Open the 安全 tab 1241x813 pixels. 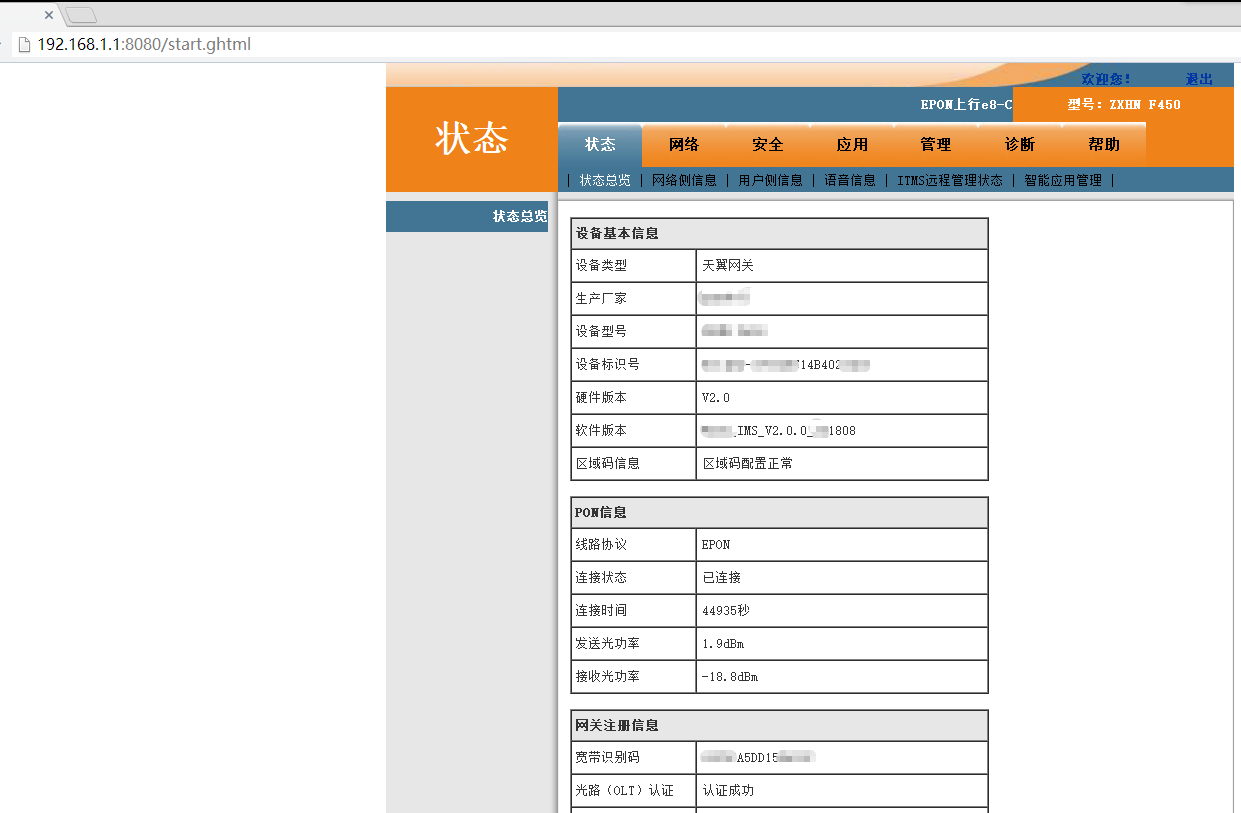[767, 144]
